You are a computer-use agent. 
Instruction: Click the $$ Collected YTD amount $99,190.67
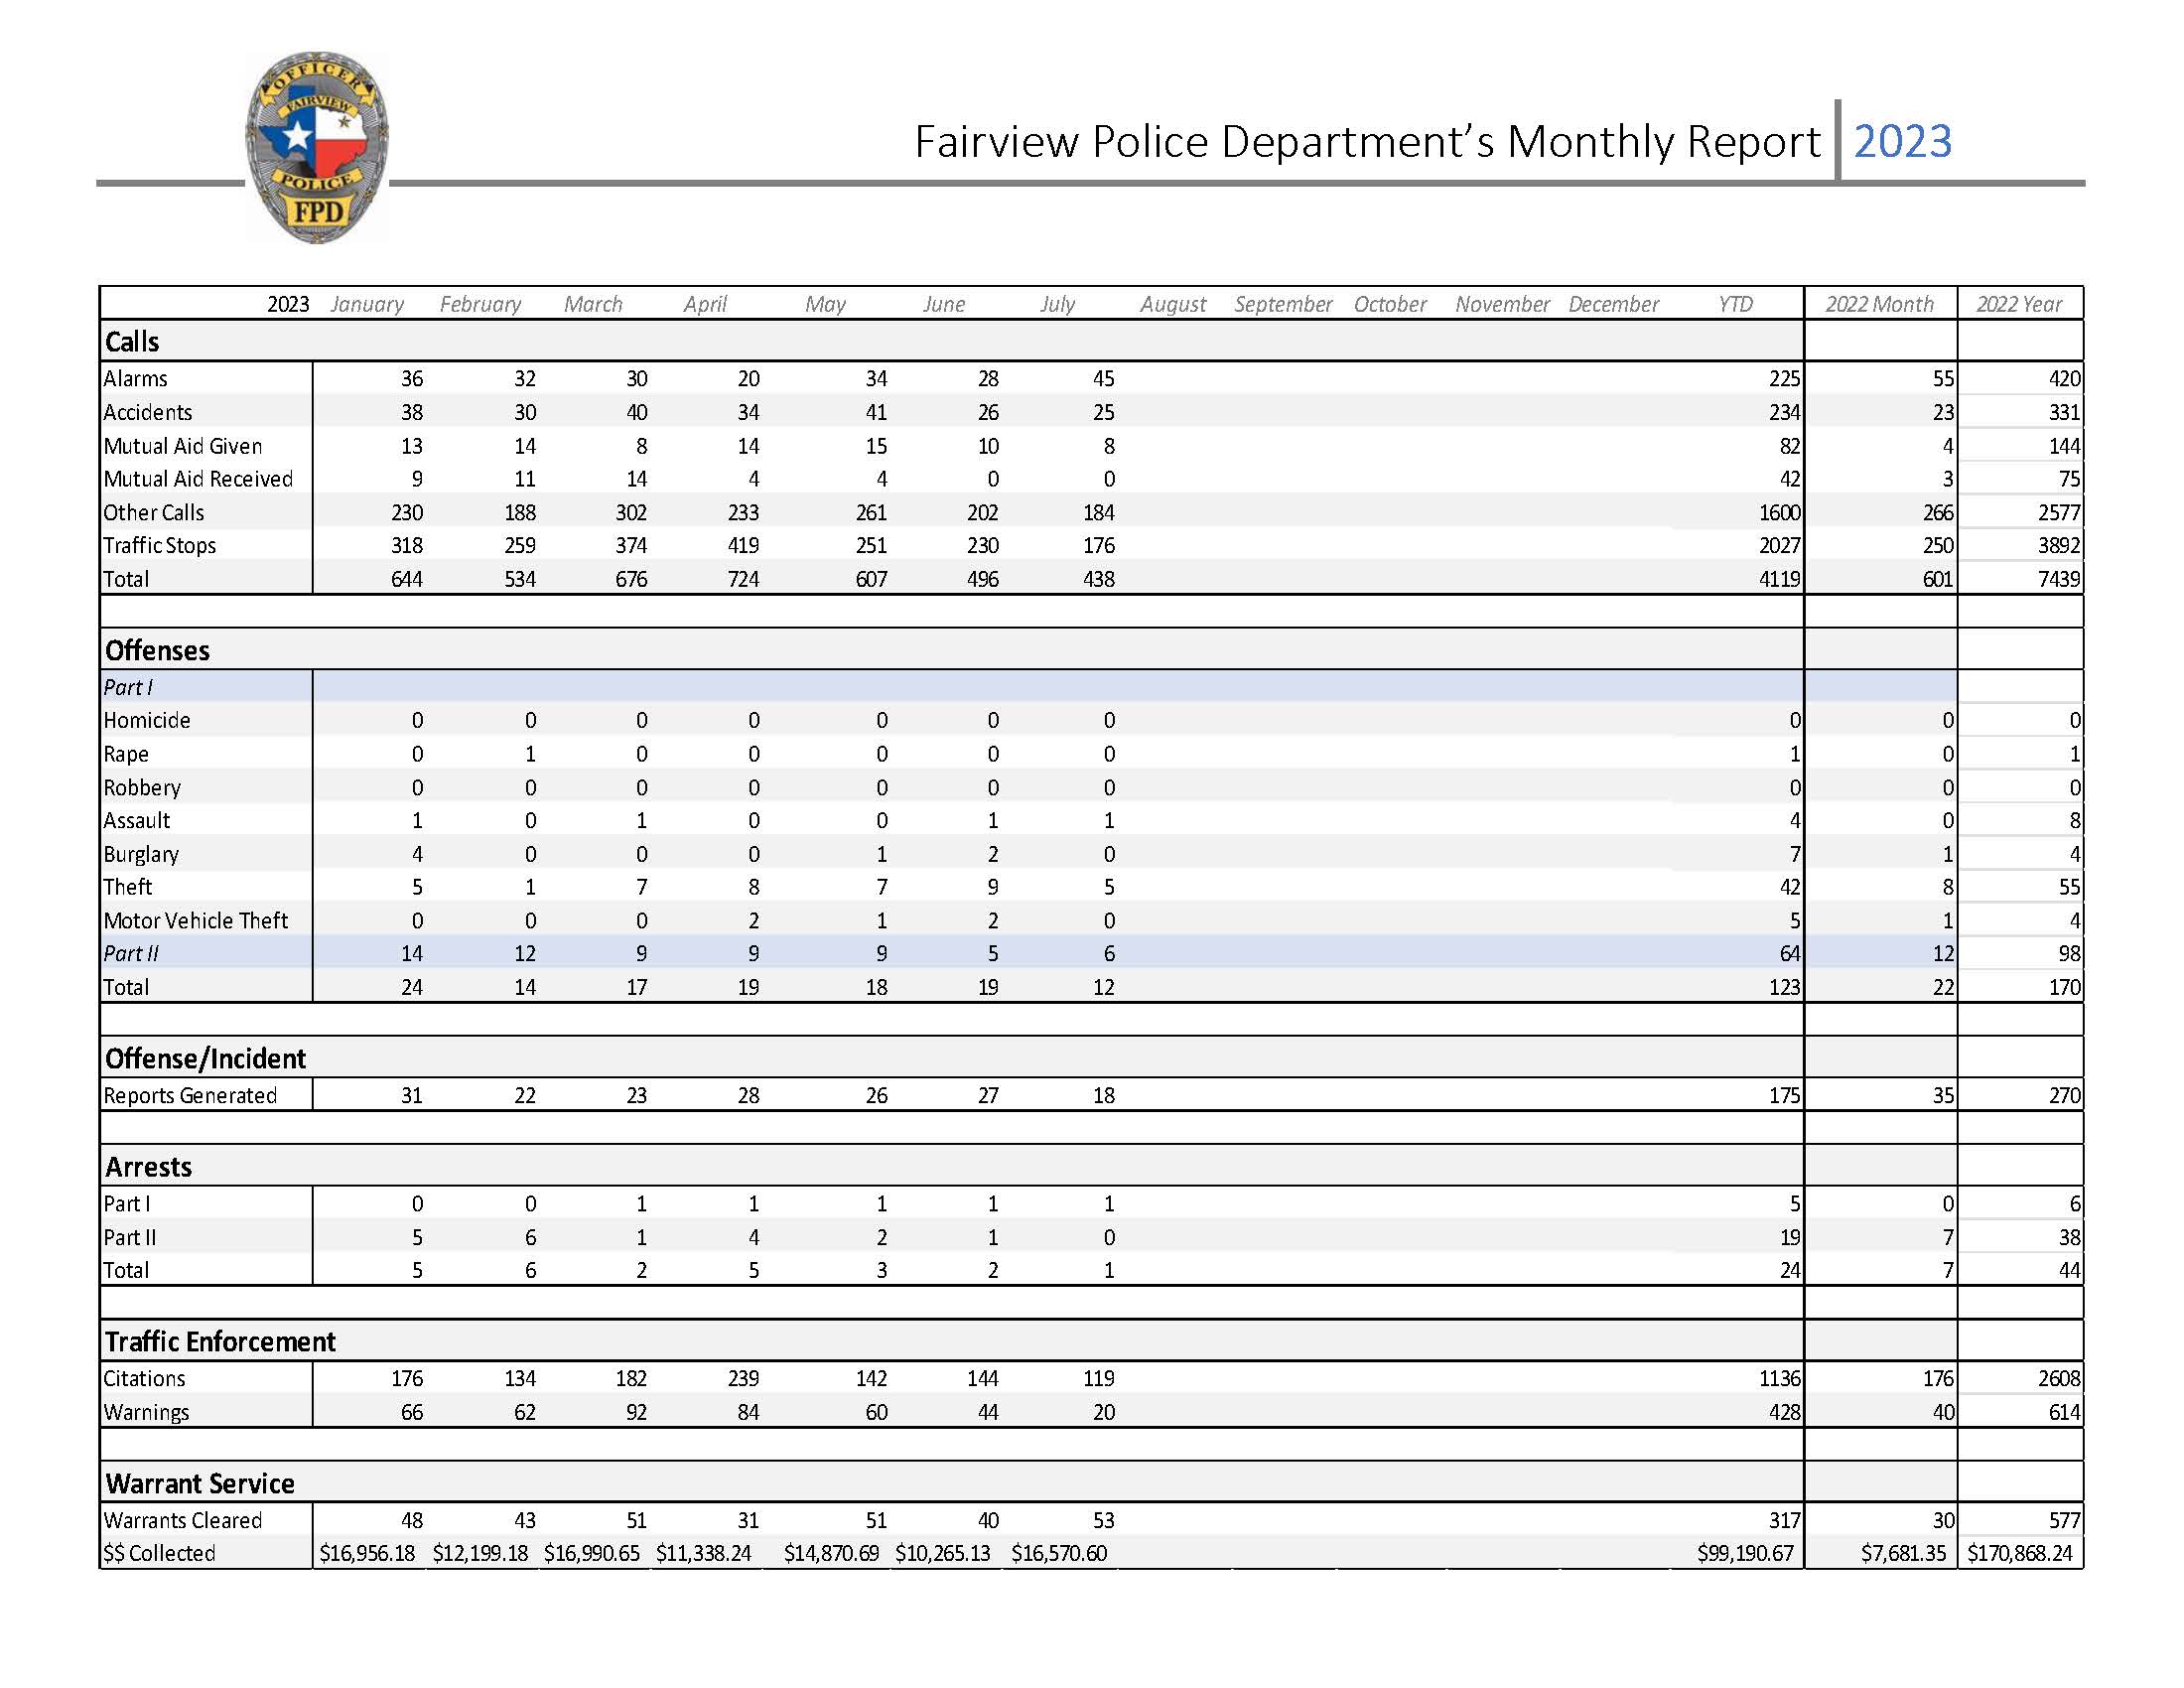coord(1745,1554)
